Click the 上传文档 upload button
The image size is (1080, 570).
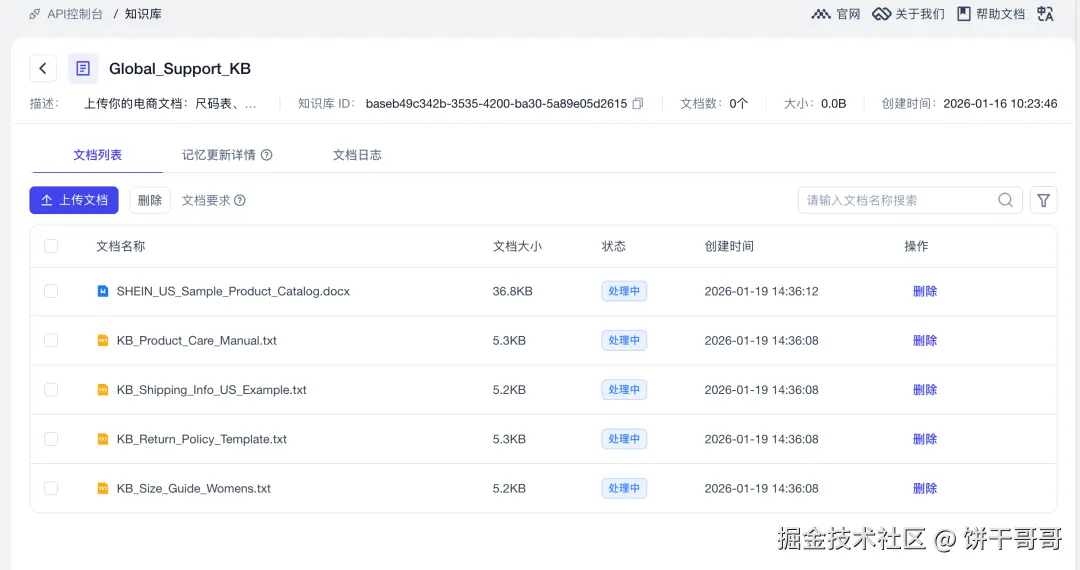(74, 200)
